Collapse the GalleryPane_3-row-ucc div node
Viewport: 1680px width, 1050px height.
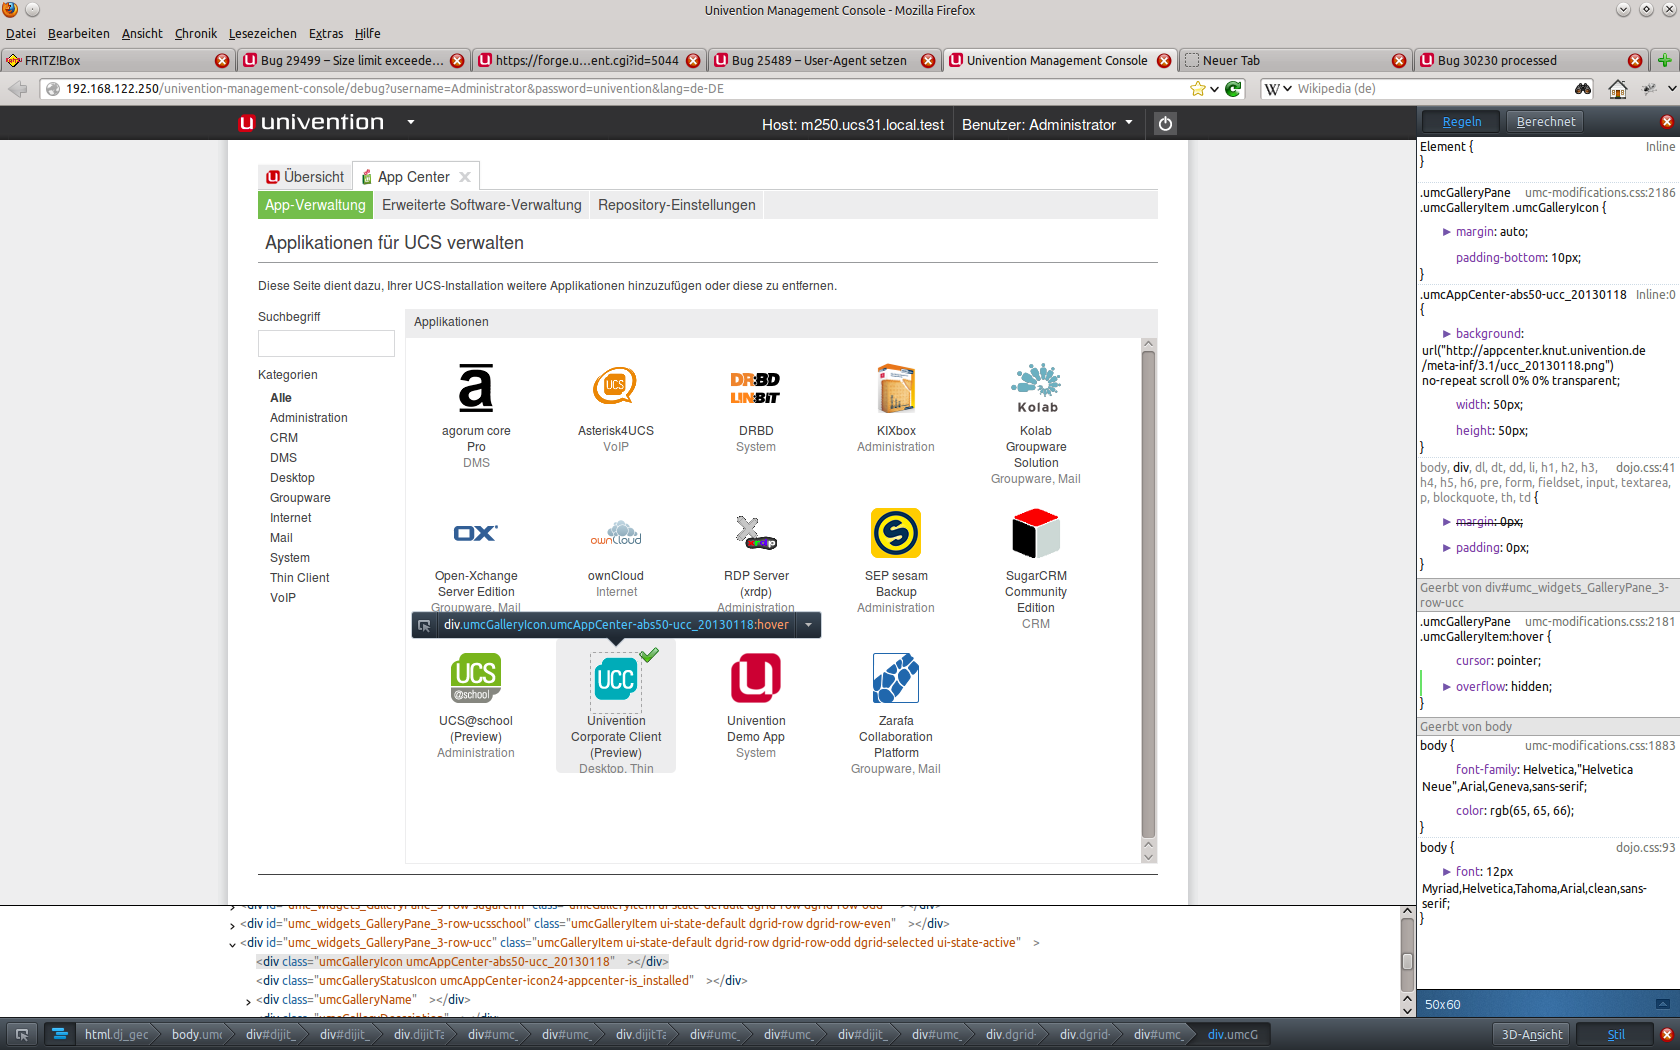pyautogui.click(x=232, y=944)
